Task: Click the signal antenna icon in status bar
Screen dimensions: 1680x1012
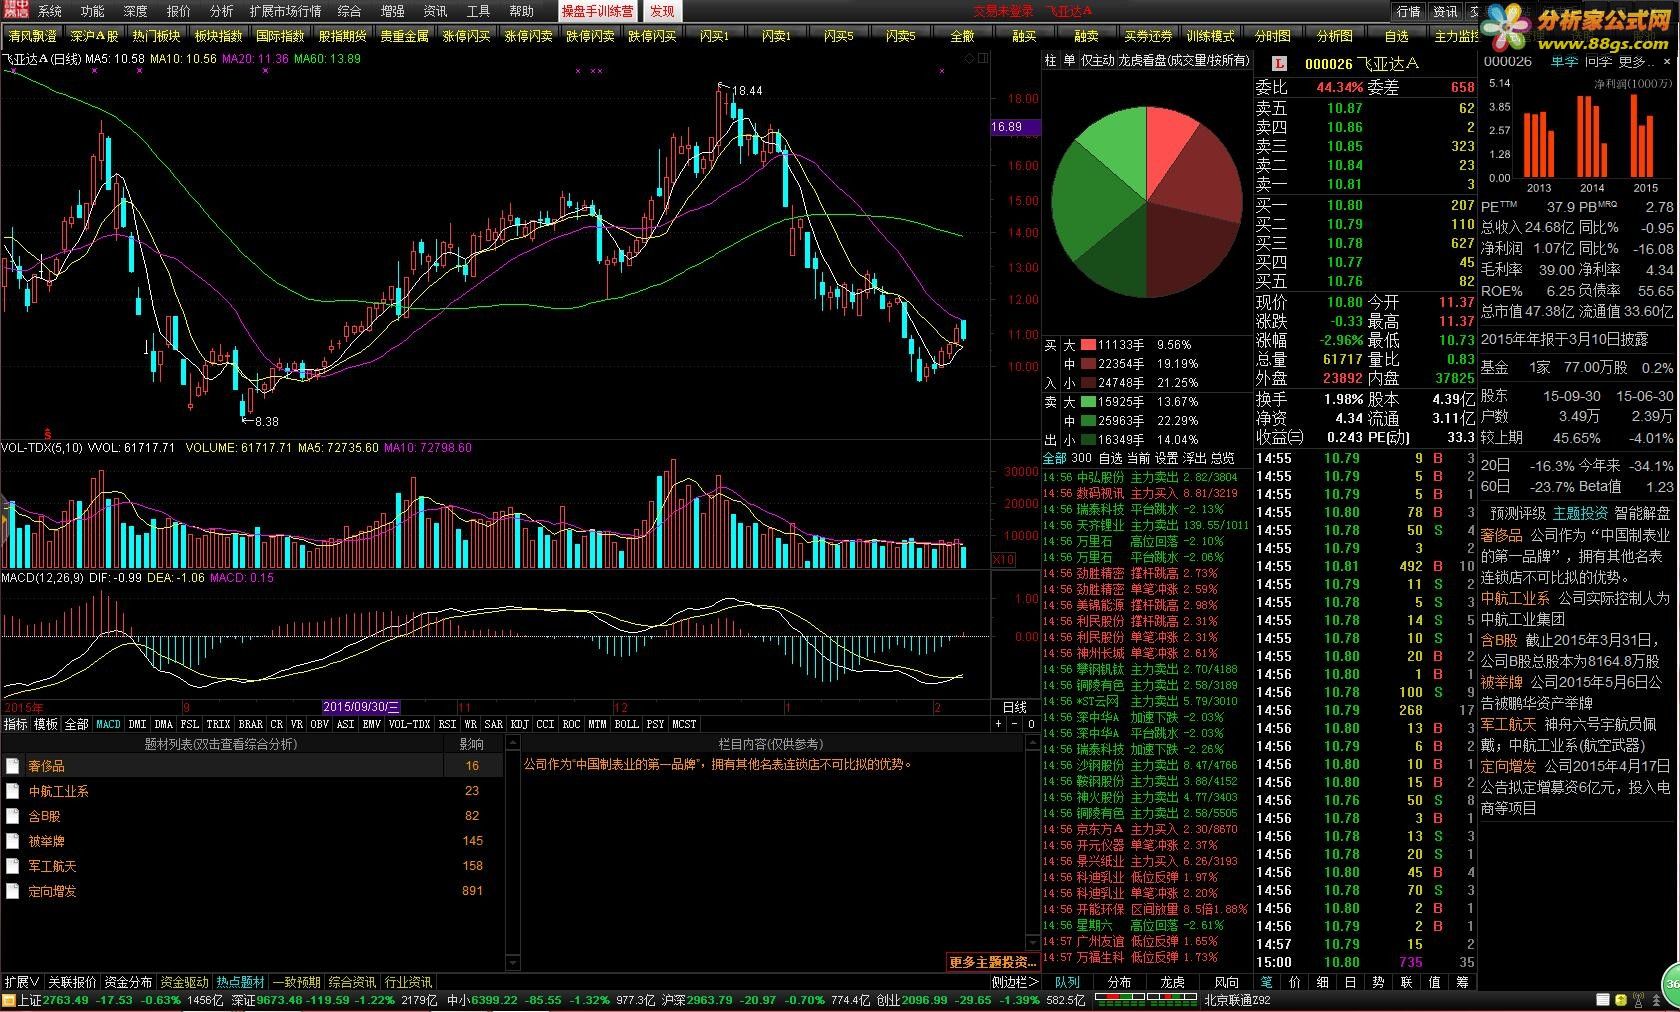Action: click(x=1638, y=1000)
